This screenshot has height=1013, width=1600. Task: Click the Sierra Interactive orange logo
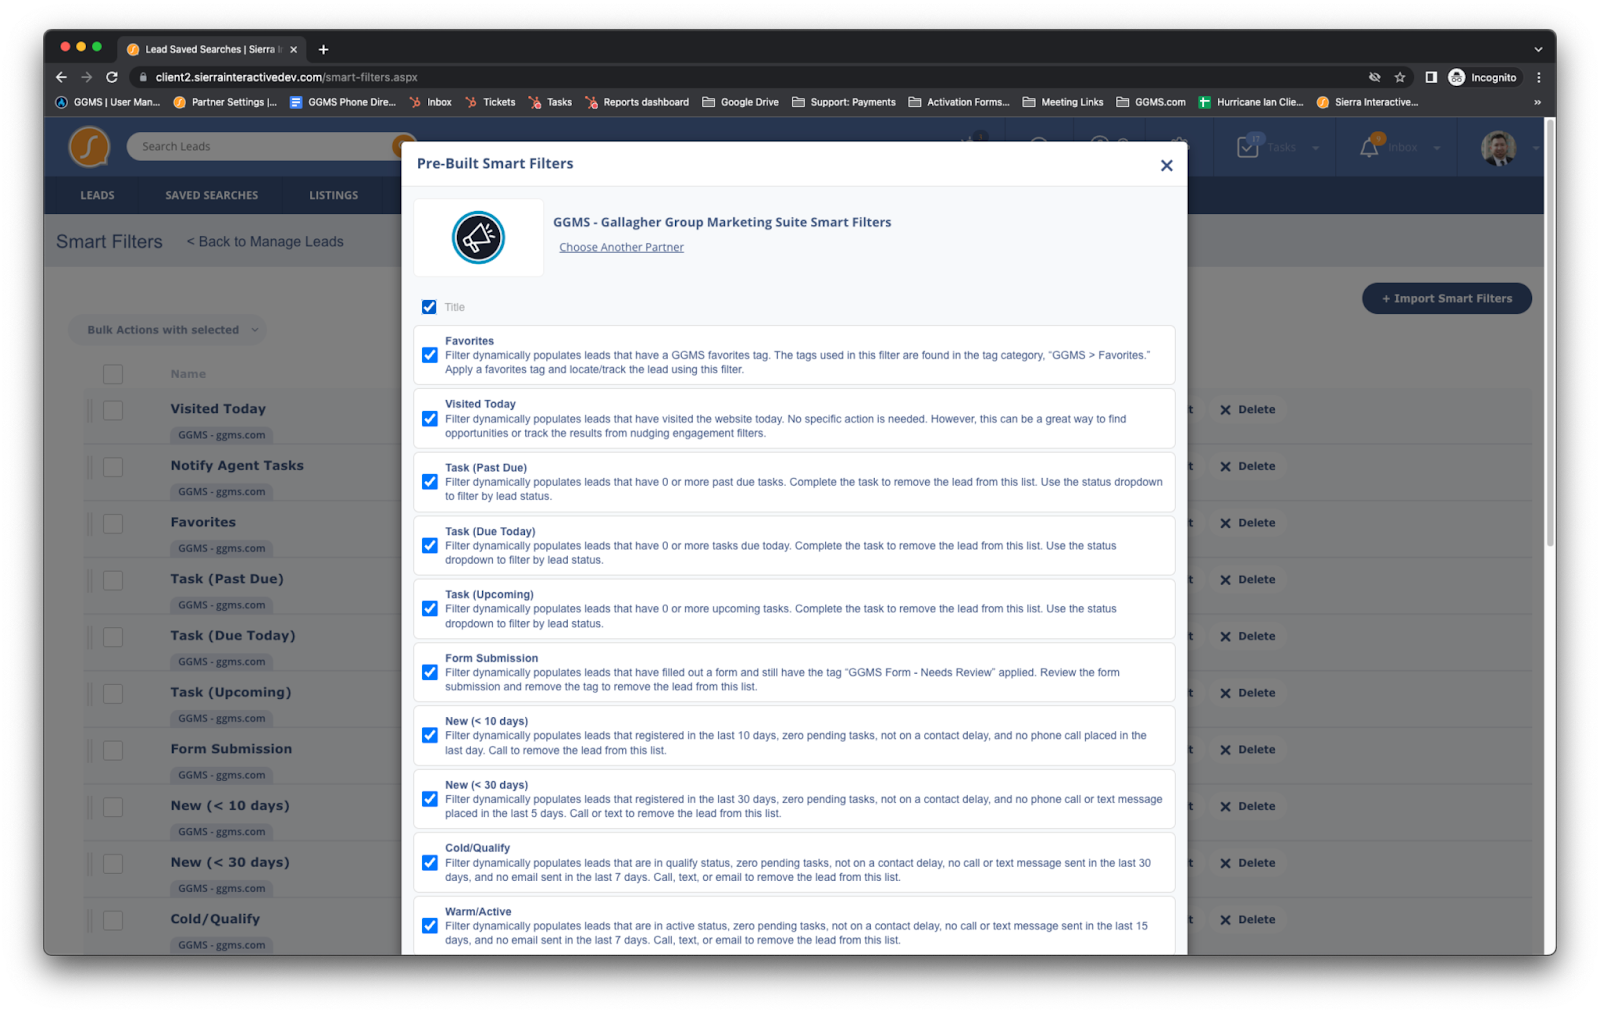pos(89,147)
